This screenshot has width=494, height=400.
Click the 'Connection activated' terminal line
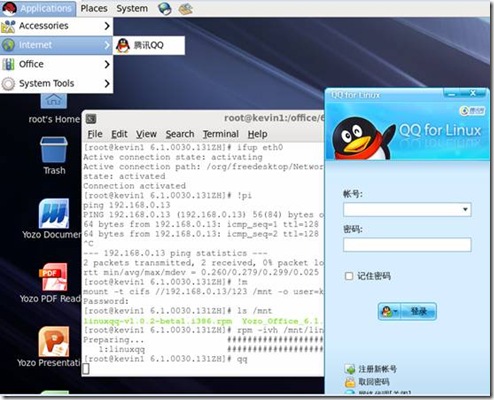point(134,186)
